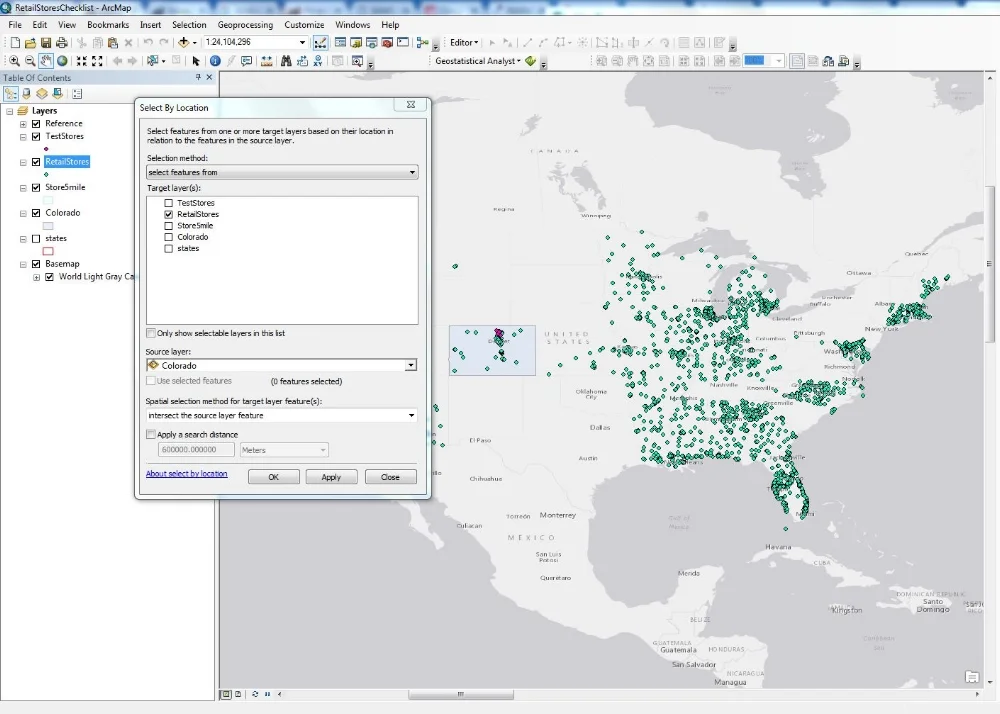1000x714 pixels.
Task: Click the states layer red symbol swatch
Action: [48, 251]
